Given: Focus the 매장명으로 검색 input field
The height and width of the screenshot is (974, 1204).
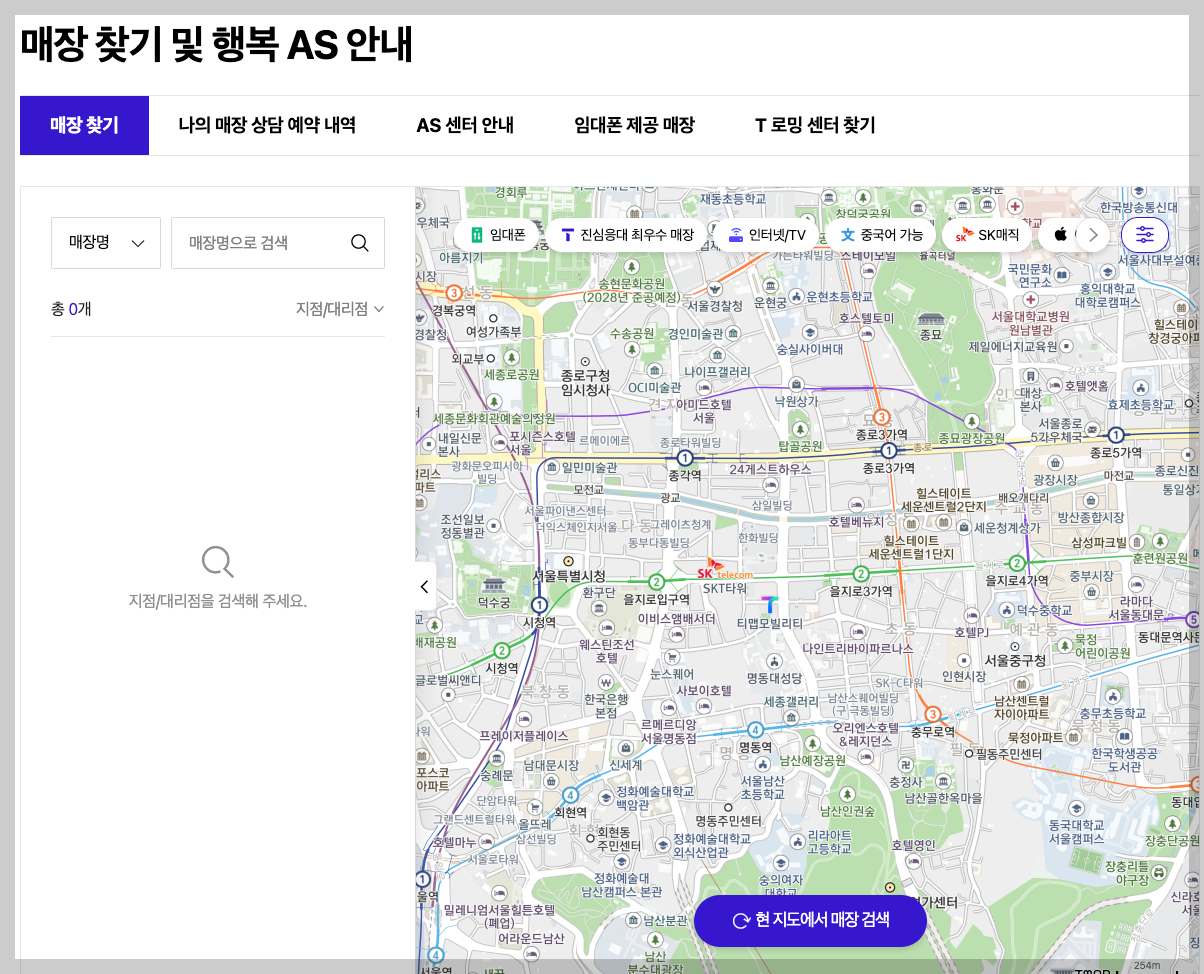Looking at the screenshot, I should (278, 243).
